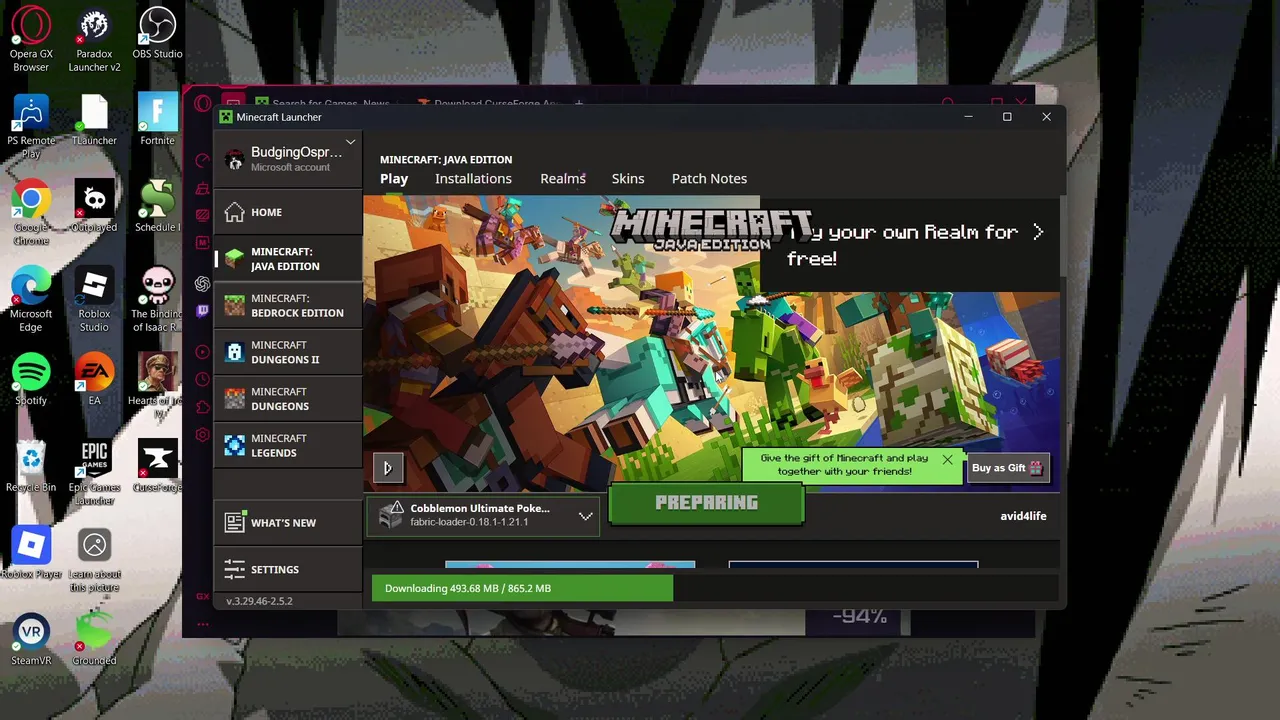Screen dimensions: 1280x720
Task: Click the launcher version v.3.29.46-2.5.2 text
Action: [259, 601]
